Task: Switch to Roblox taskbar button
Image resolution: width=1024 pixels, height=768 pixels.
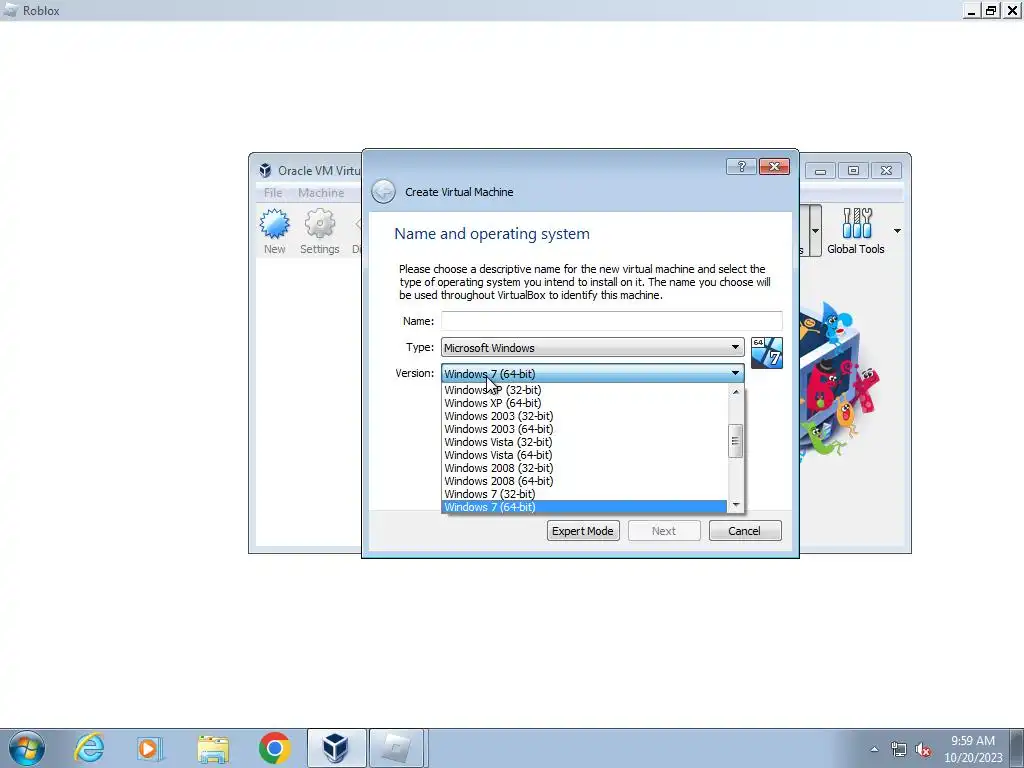Action: [x=398, y=748]
